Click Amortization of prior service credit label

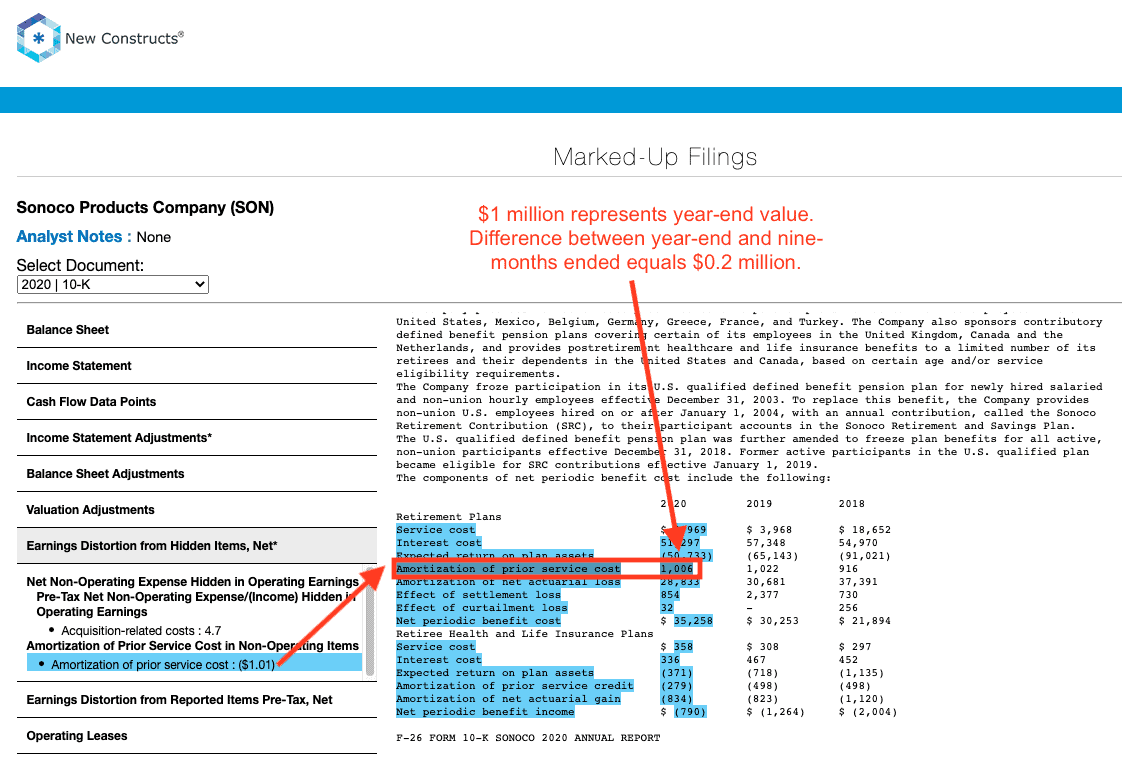514,685
